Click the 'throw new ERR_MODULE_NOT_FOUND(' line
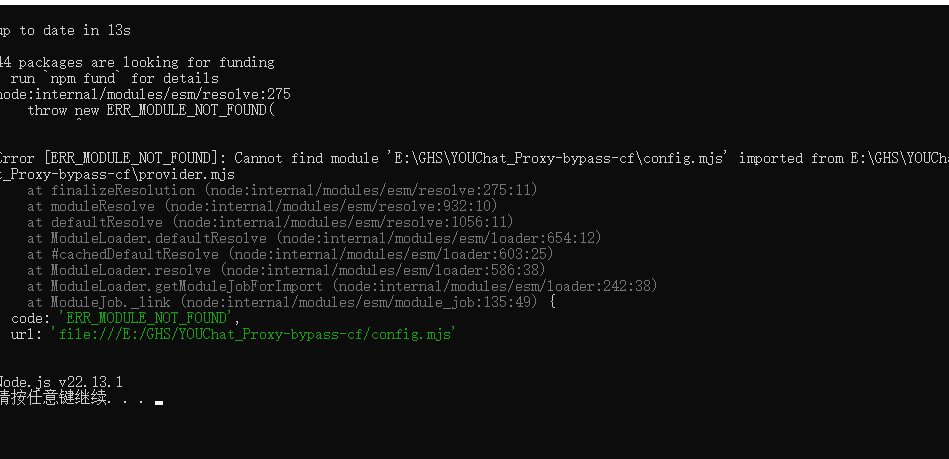 point(150,110)
